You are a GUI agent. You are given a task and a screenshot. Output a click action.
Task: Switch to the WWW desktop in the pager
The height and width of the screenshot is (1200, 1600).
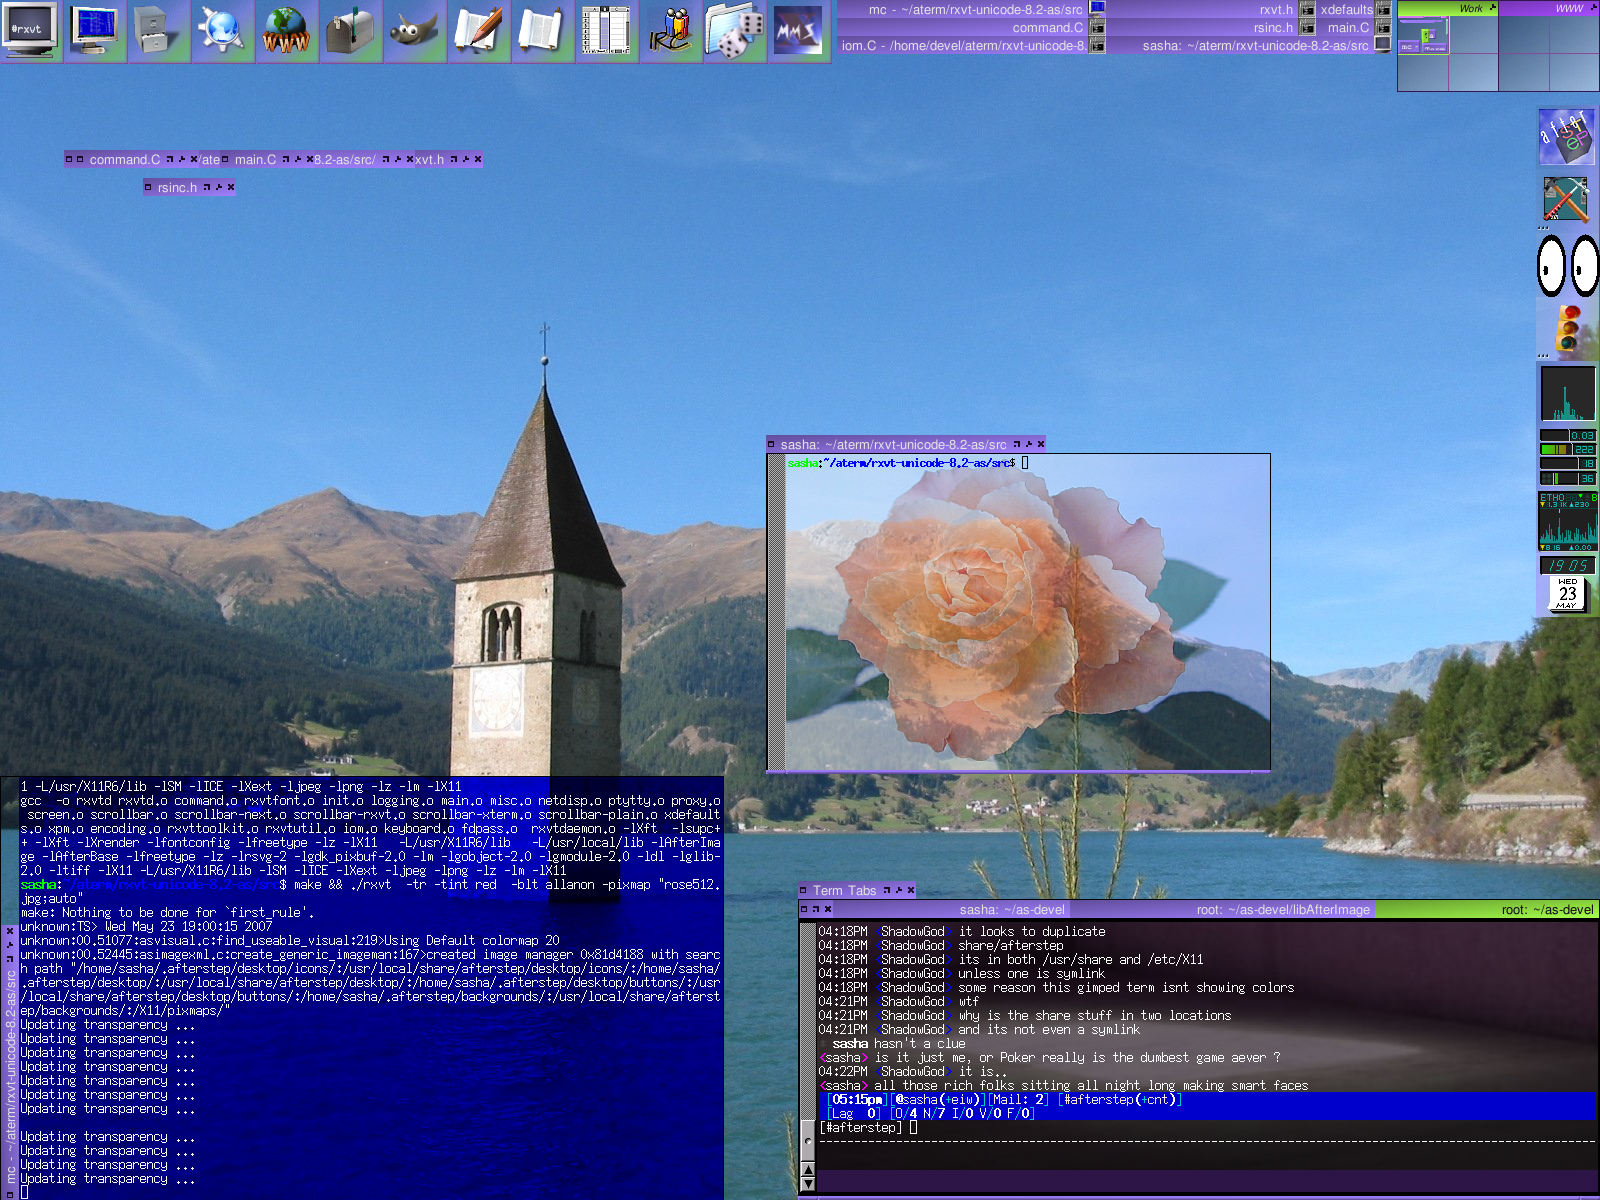coord(1549,8)
